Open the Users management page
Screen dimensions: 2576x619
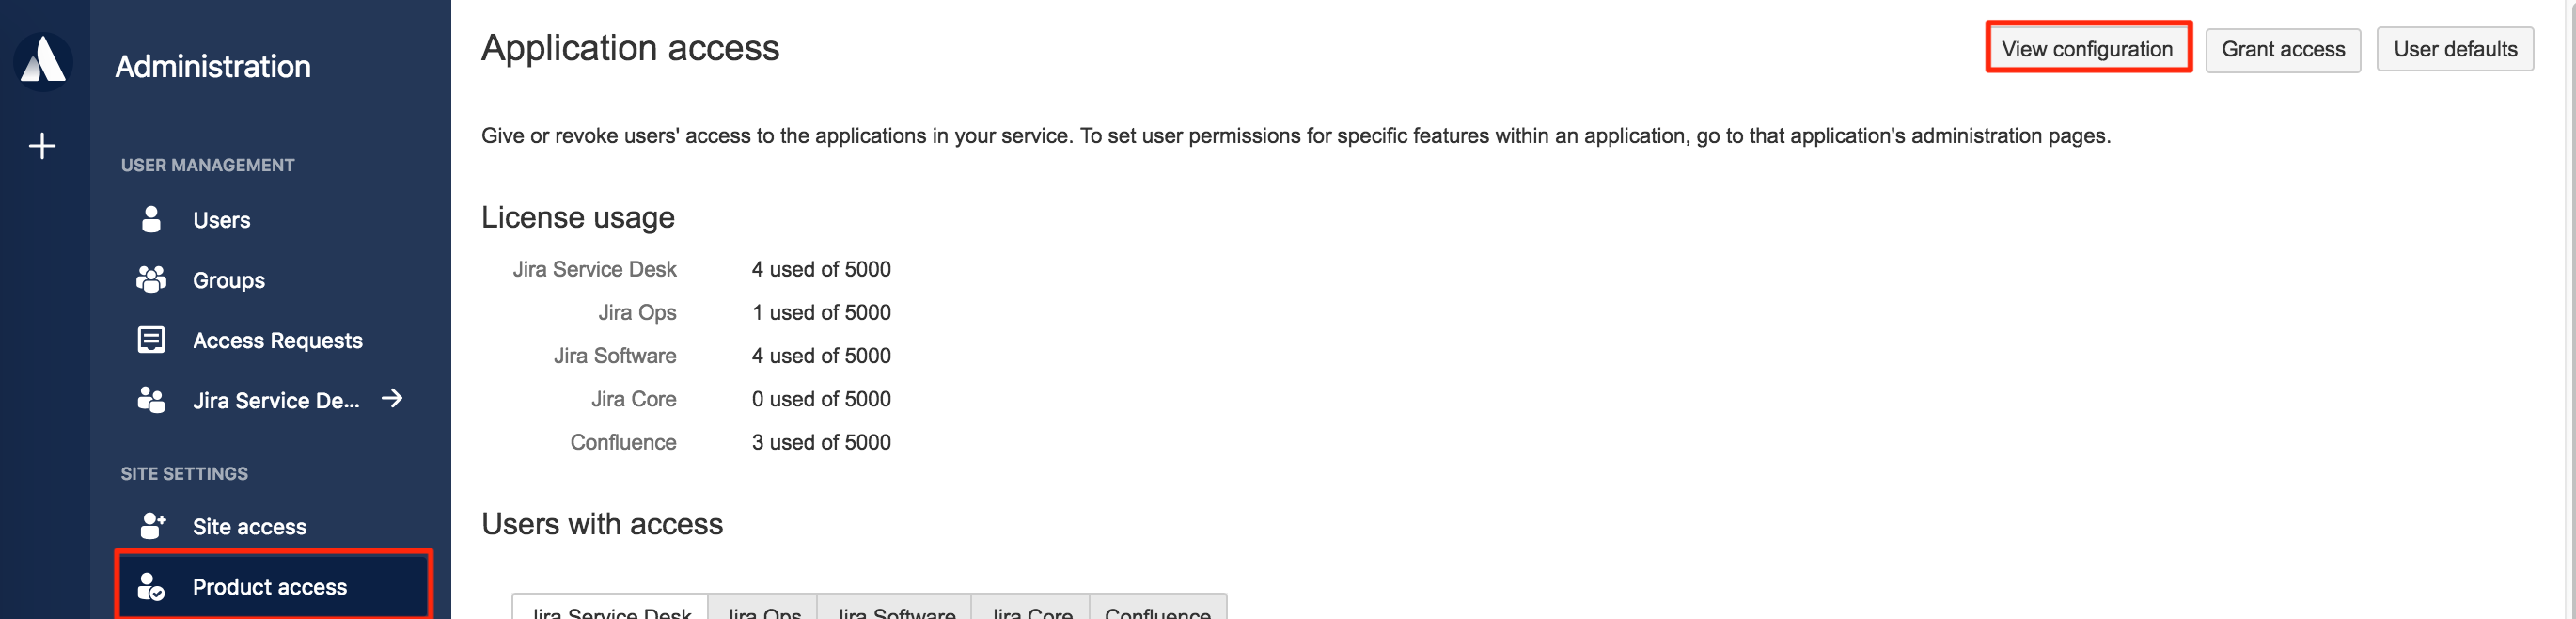click(x=221, y=219)
